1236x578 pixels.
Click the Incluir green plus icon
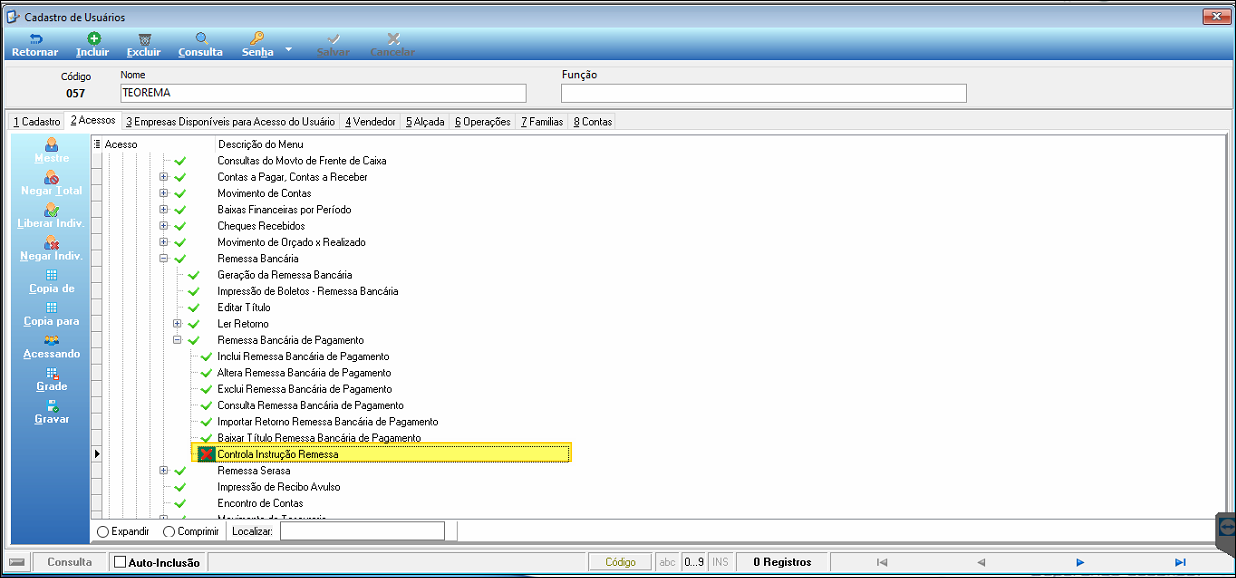[x=93, y=38]
